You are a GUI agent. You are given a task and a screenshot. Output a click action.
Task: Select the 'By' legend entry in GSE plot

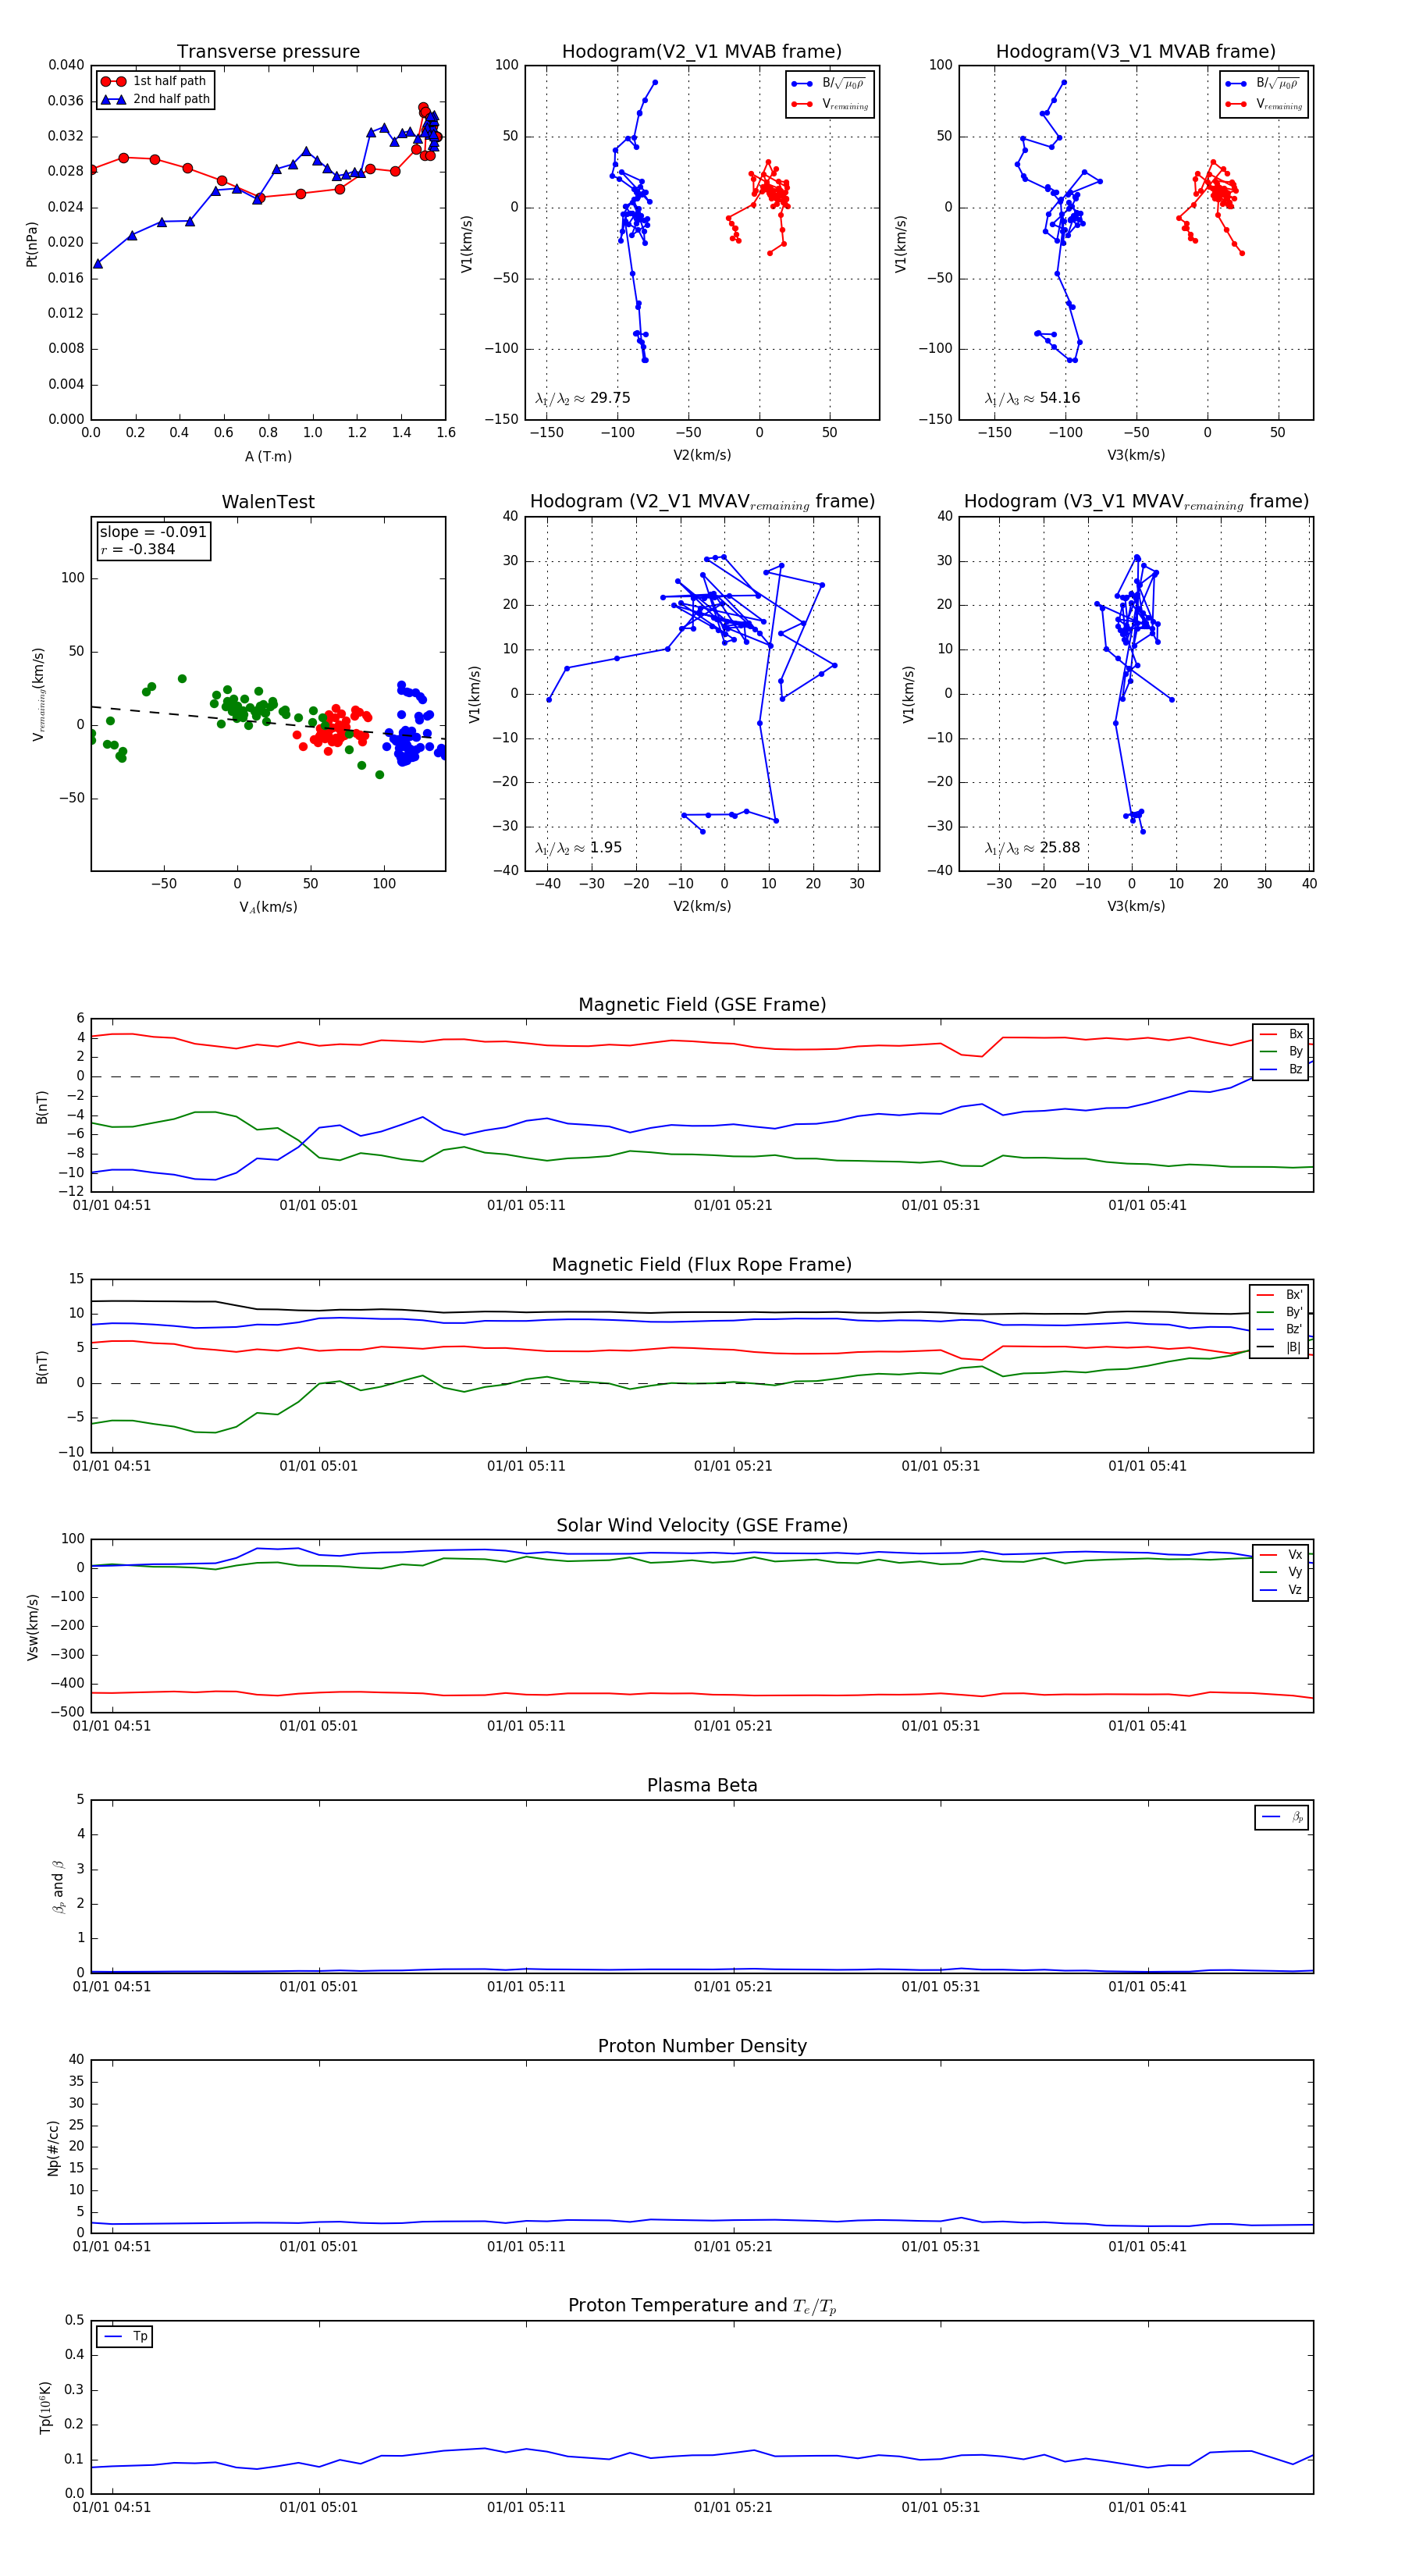click(1282, 1052)
